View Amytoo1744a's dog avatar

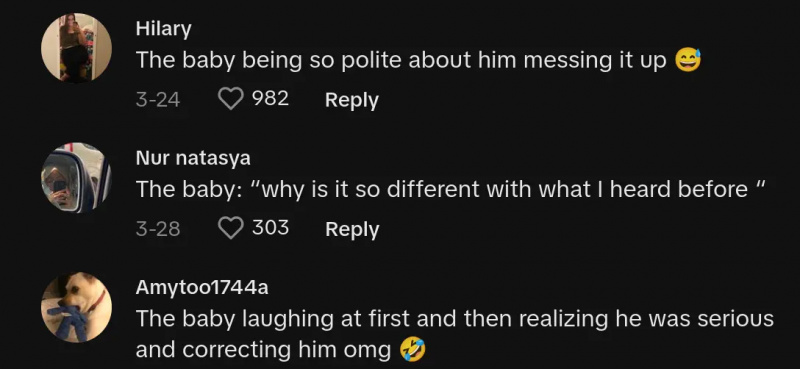tap(76, 307)
